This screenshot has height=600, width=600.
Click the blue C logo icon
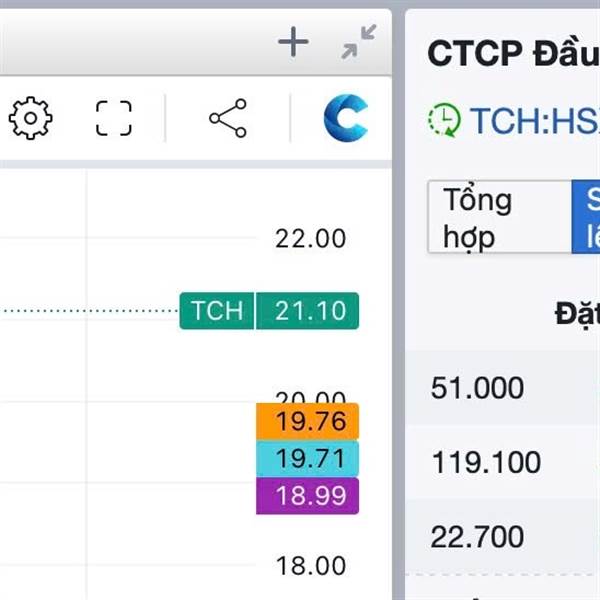[x=346, y=118]
